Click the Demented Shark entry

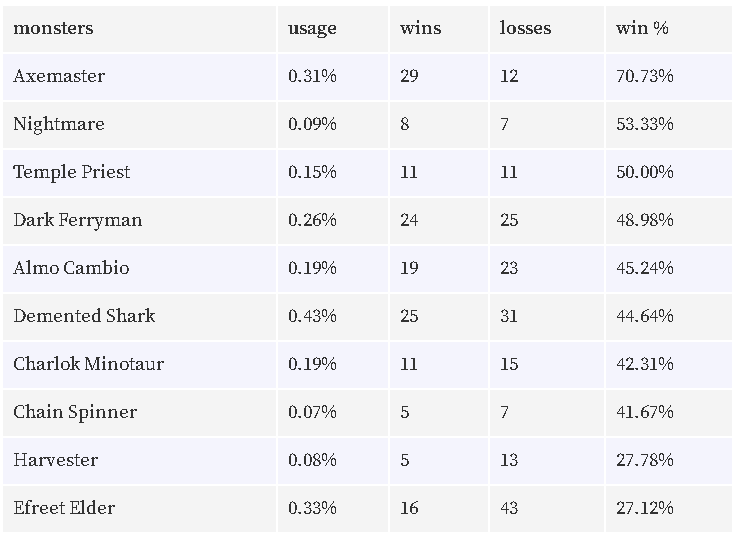(84, 316)
